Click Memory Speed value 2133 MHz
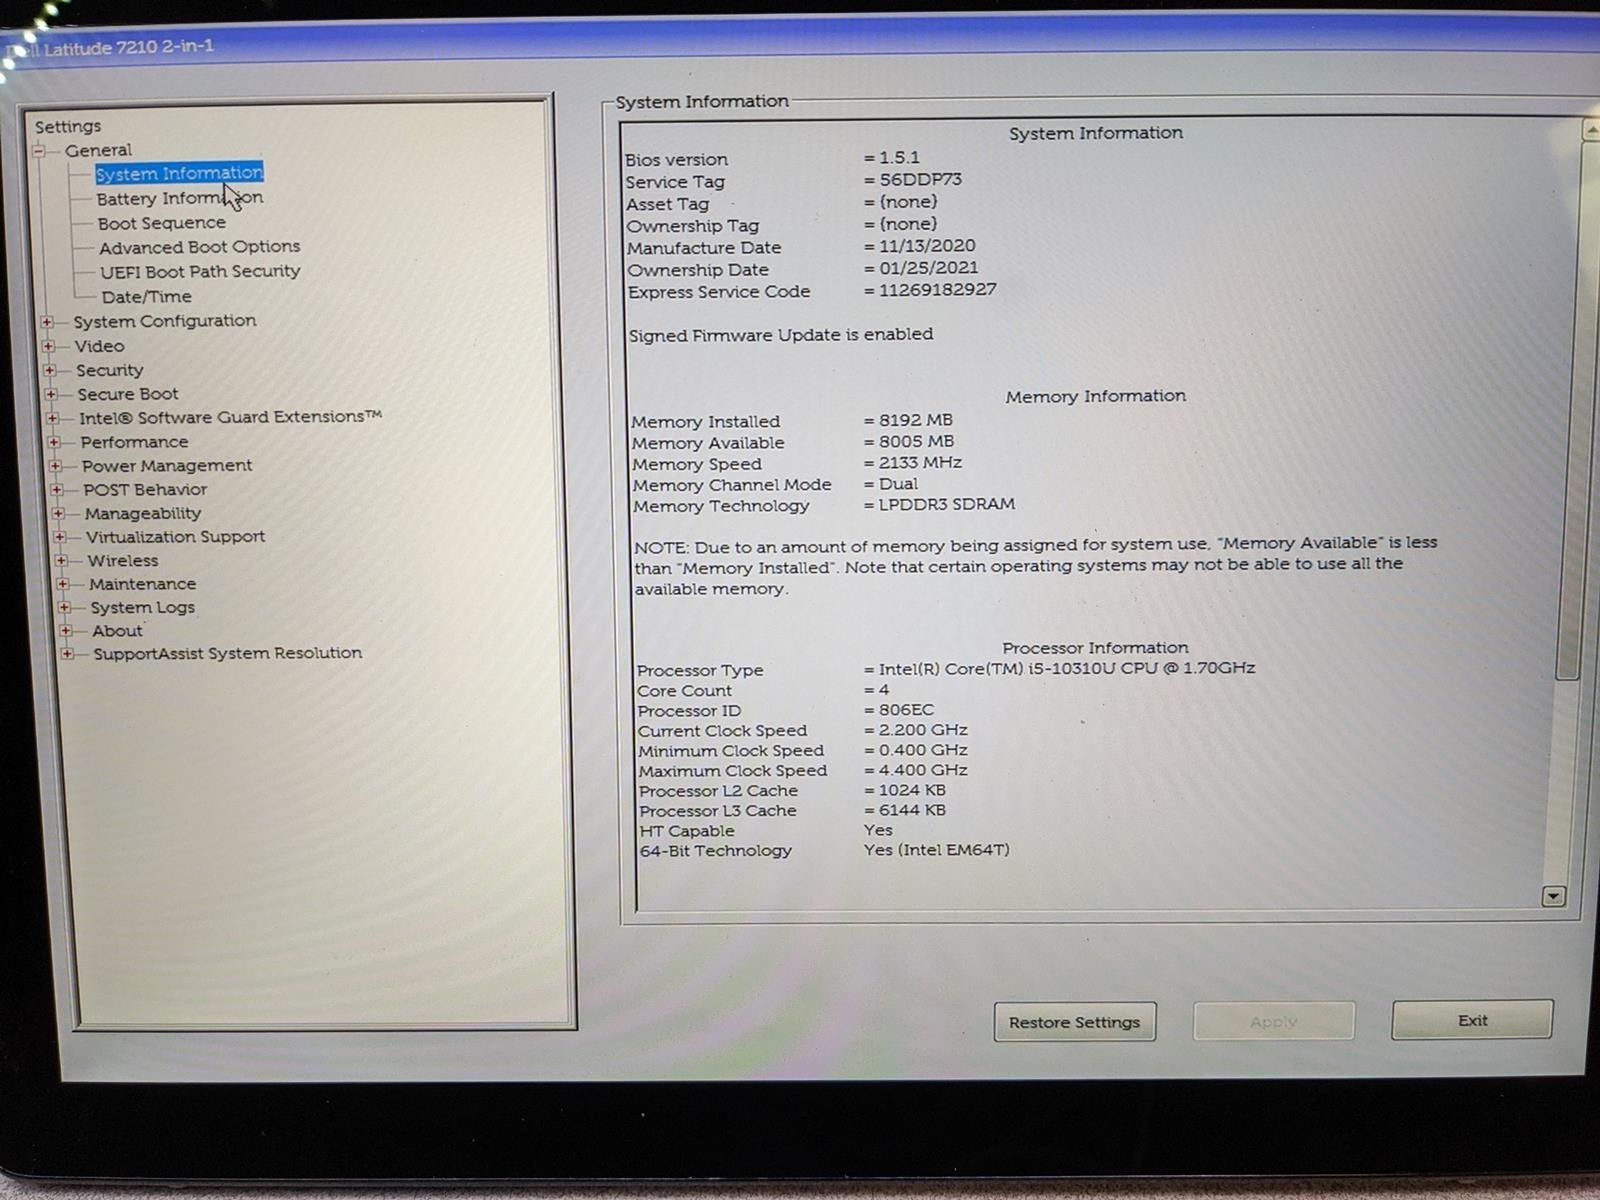 (x=920, y=462)
